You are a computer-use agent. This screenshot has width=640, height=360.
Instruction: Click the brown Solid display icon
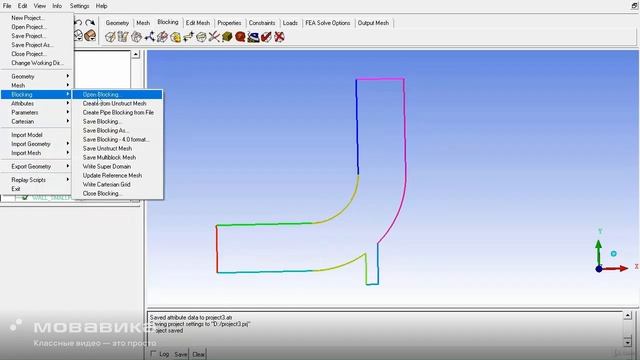tap(90, 36)
